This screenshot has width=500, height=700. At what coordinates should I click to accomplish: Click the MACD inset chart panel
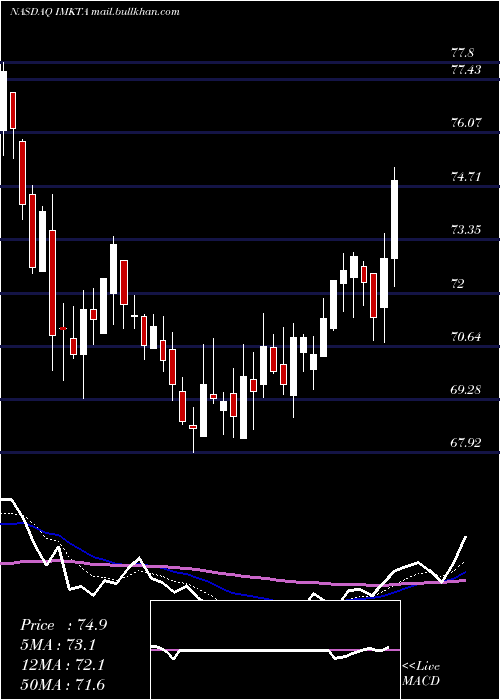click(x=275, y=650)
